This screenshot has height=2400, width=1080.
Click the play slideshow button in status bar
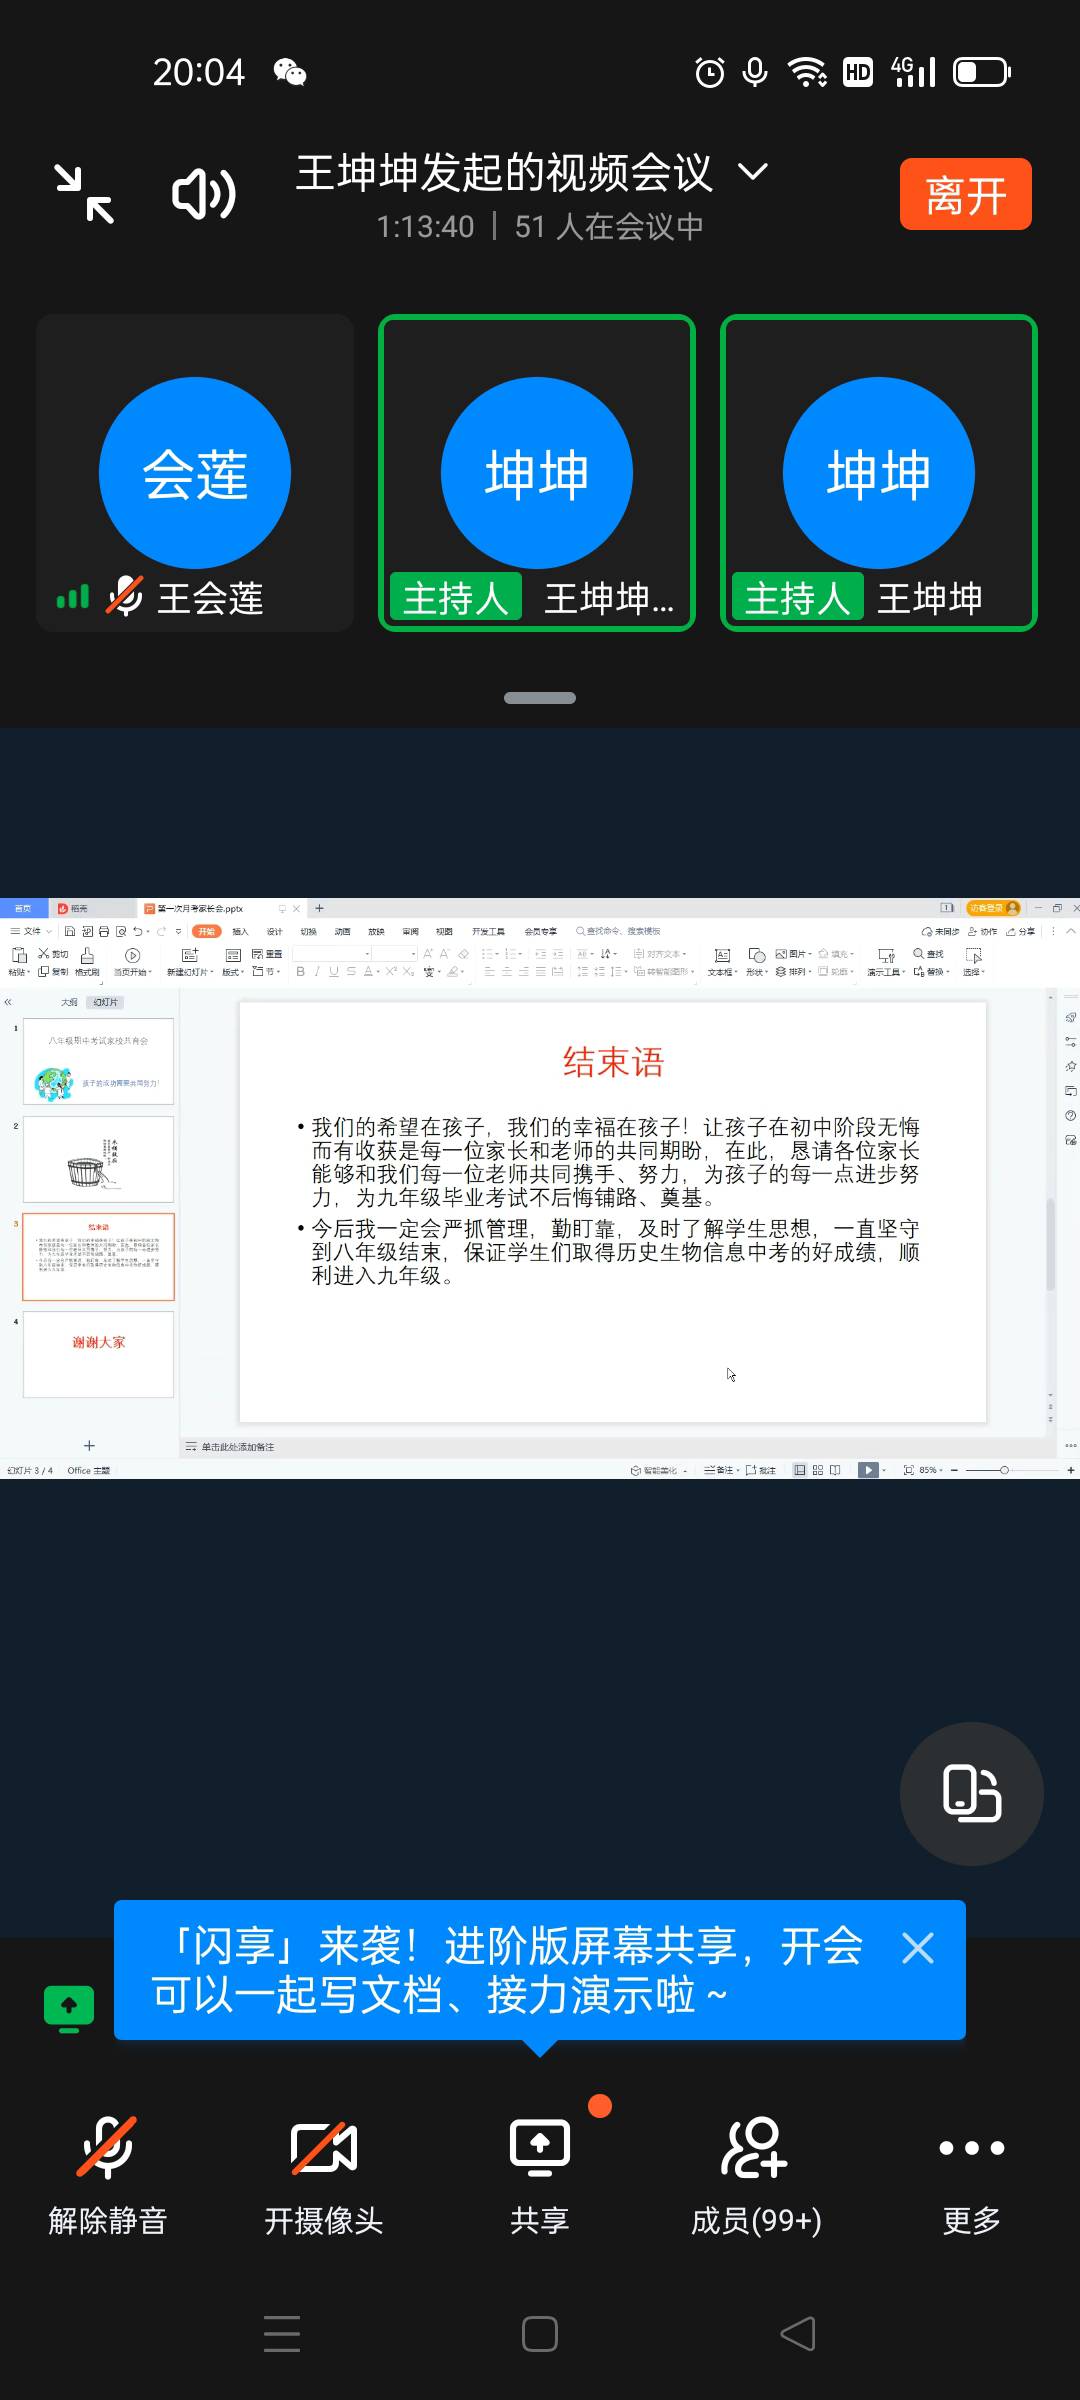coord(868,1470)
